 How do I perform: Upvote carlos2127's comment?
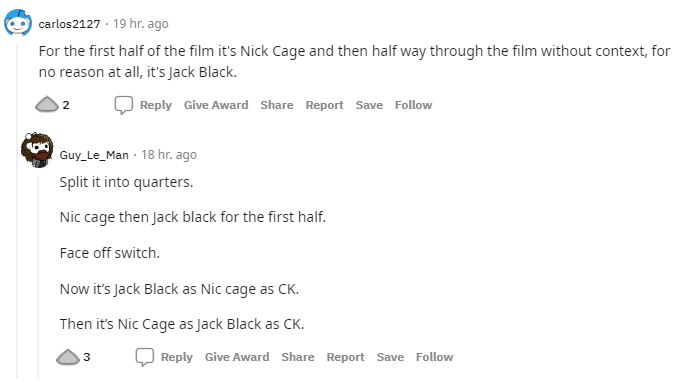[x=47, y=105]
